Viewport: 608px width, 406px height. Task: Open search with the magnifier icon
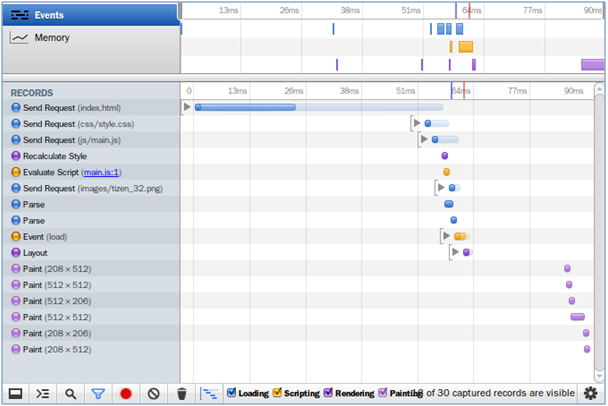point(70,394)
